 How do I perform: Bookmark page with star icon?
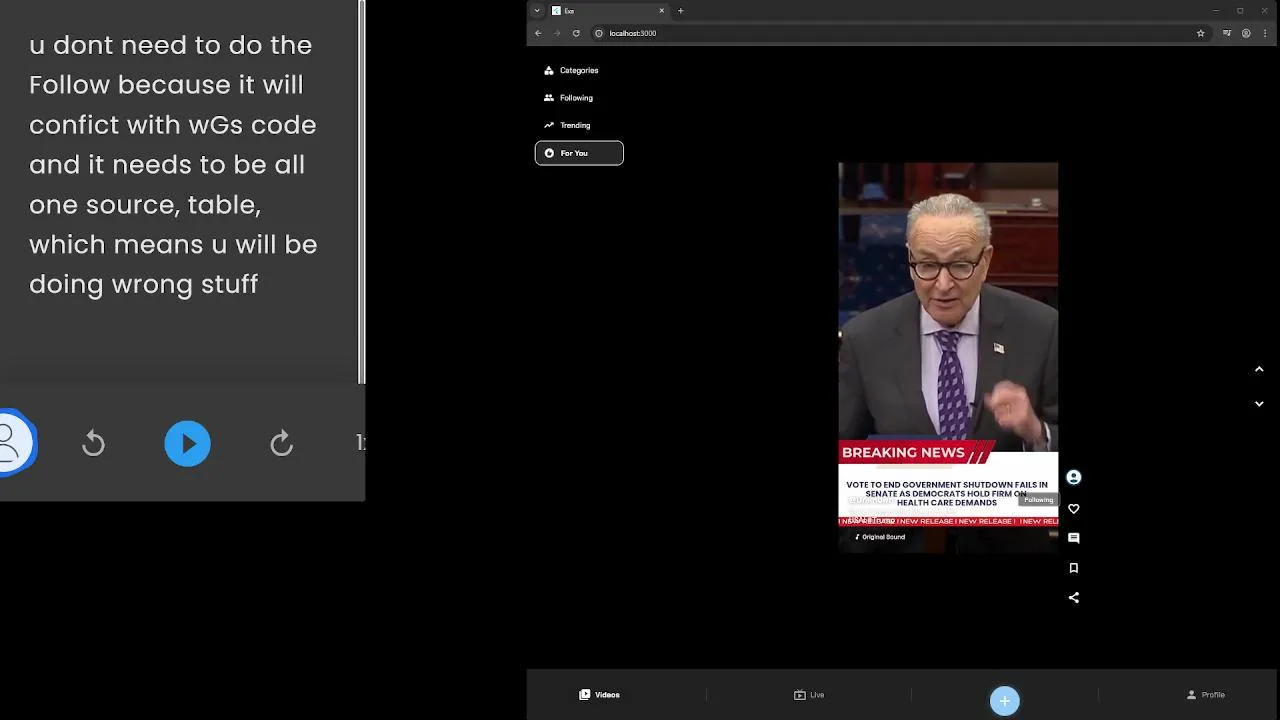click(1201, 33)
